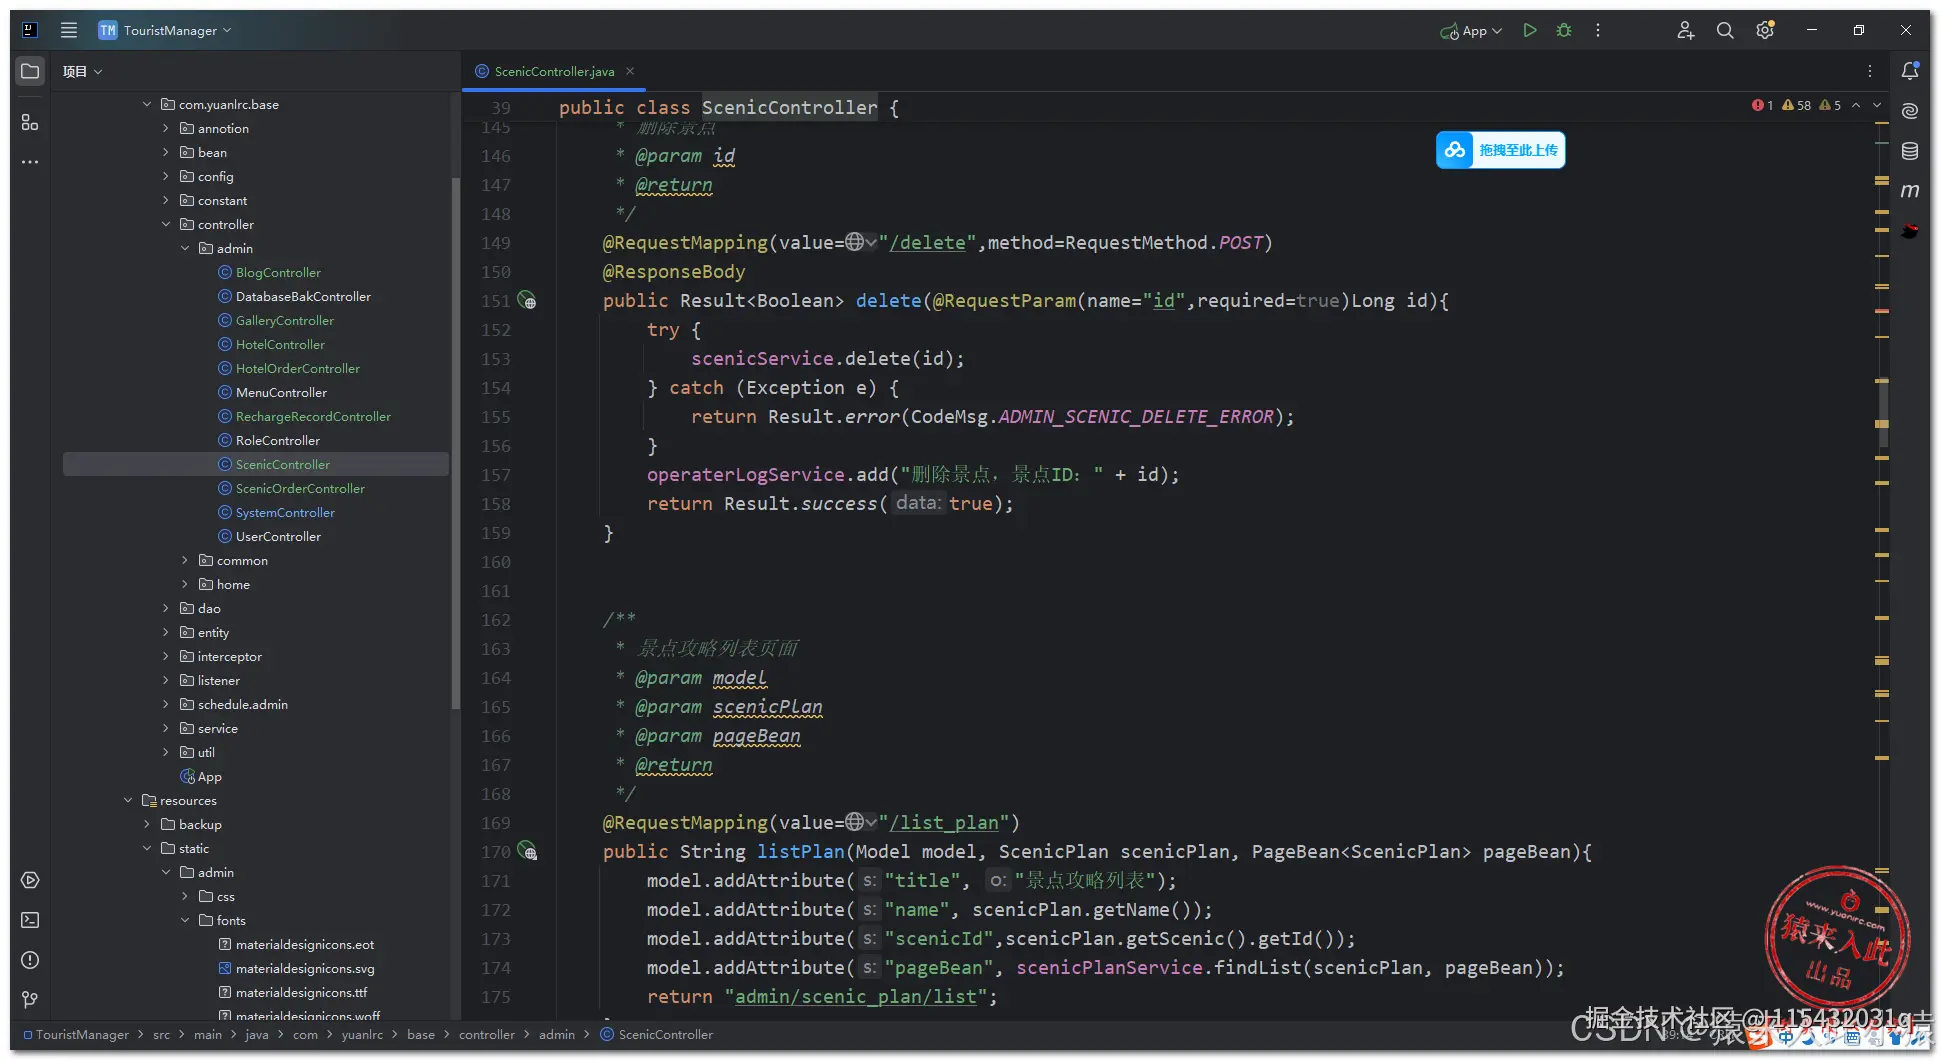
Task: Collapse the com.yuanlrc.base package
Action: point(147,104)
